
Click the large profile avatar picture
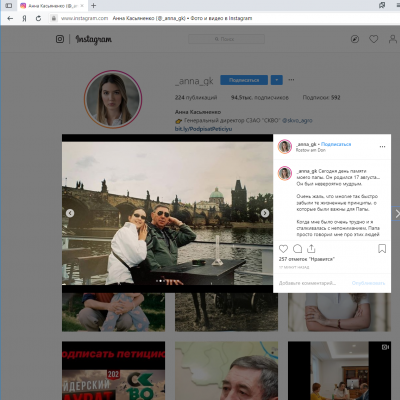(x=113, y=99)
